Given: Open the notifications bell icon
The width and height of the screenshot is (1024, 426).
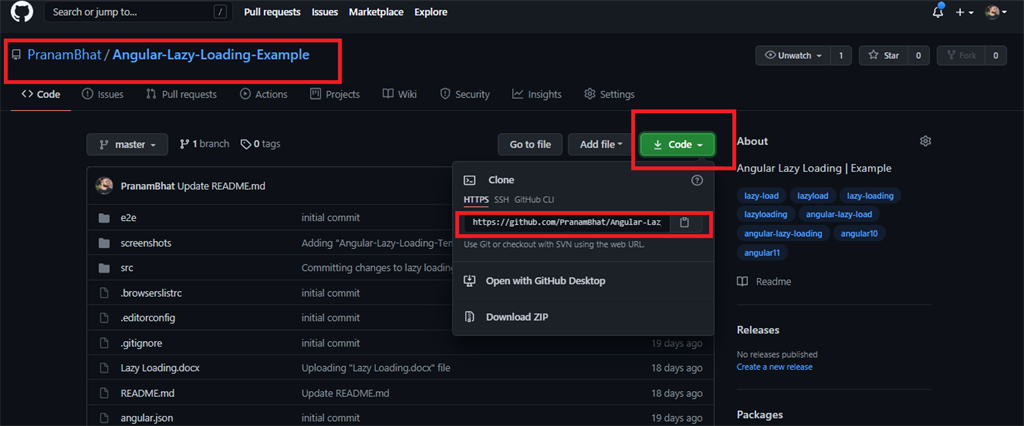Looking at the screenshot, I should coord(938,12).
